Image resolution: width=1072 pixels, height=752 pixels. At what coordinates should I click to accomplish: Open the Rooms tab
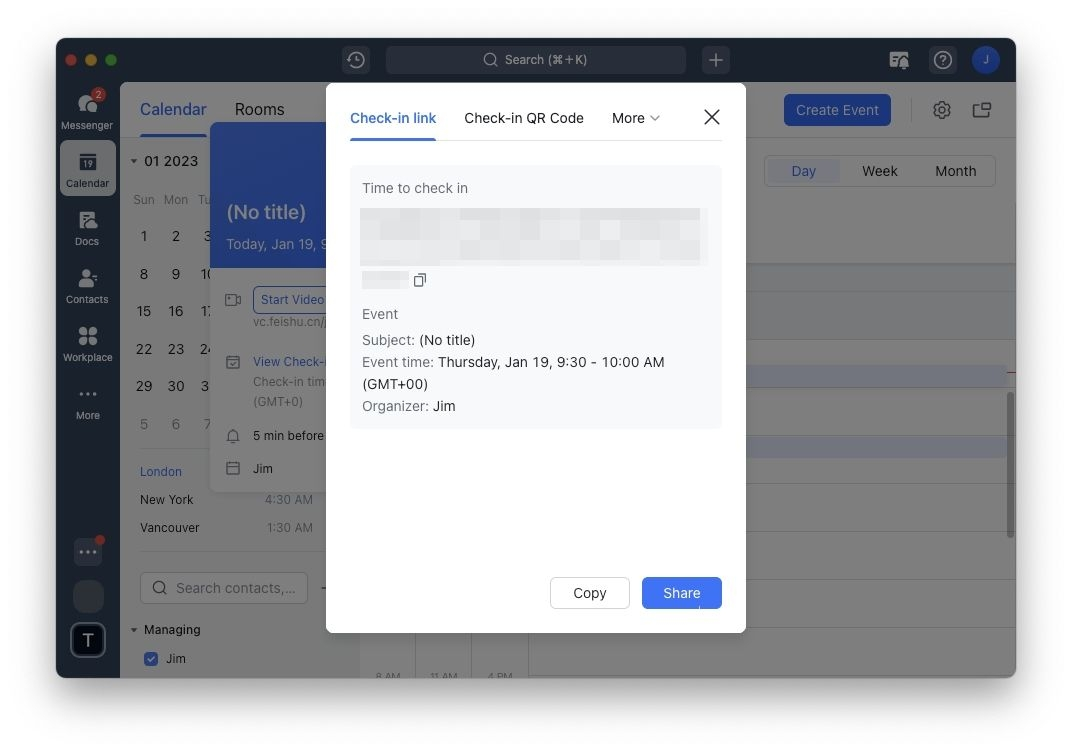click(259, 109)
